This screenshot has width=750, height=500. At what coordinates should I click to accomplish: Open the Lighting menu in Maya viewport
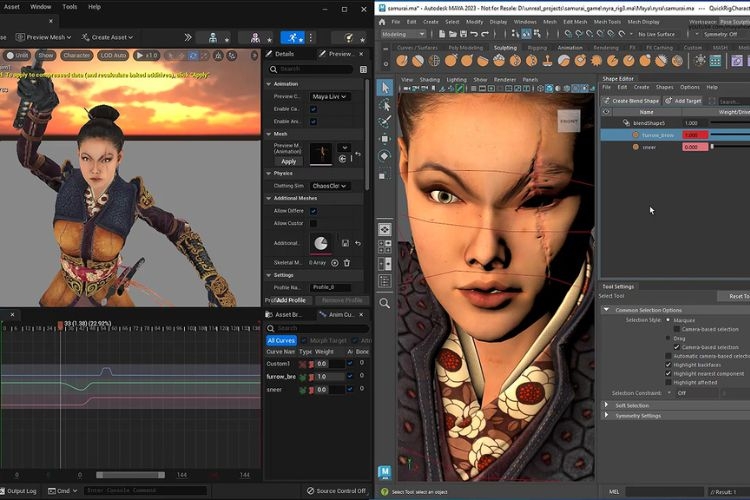click(456, 79)
